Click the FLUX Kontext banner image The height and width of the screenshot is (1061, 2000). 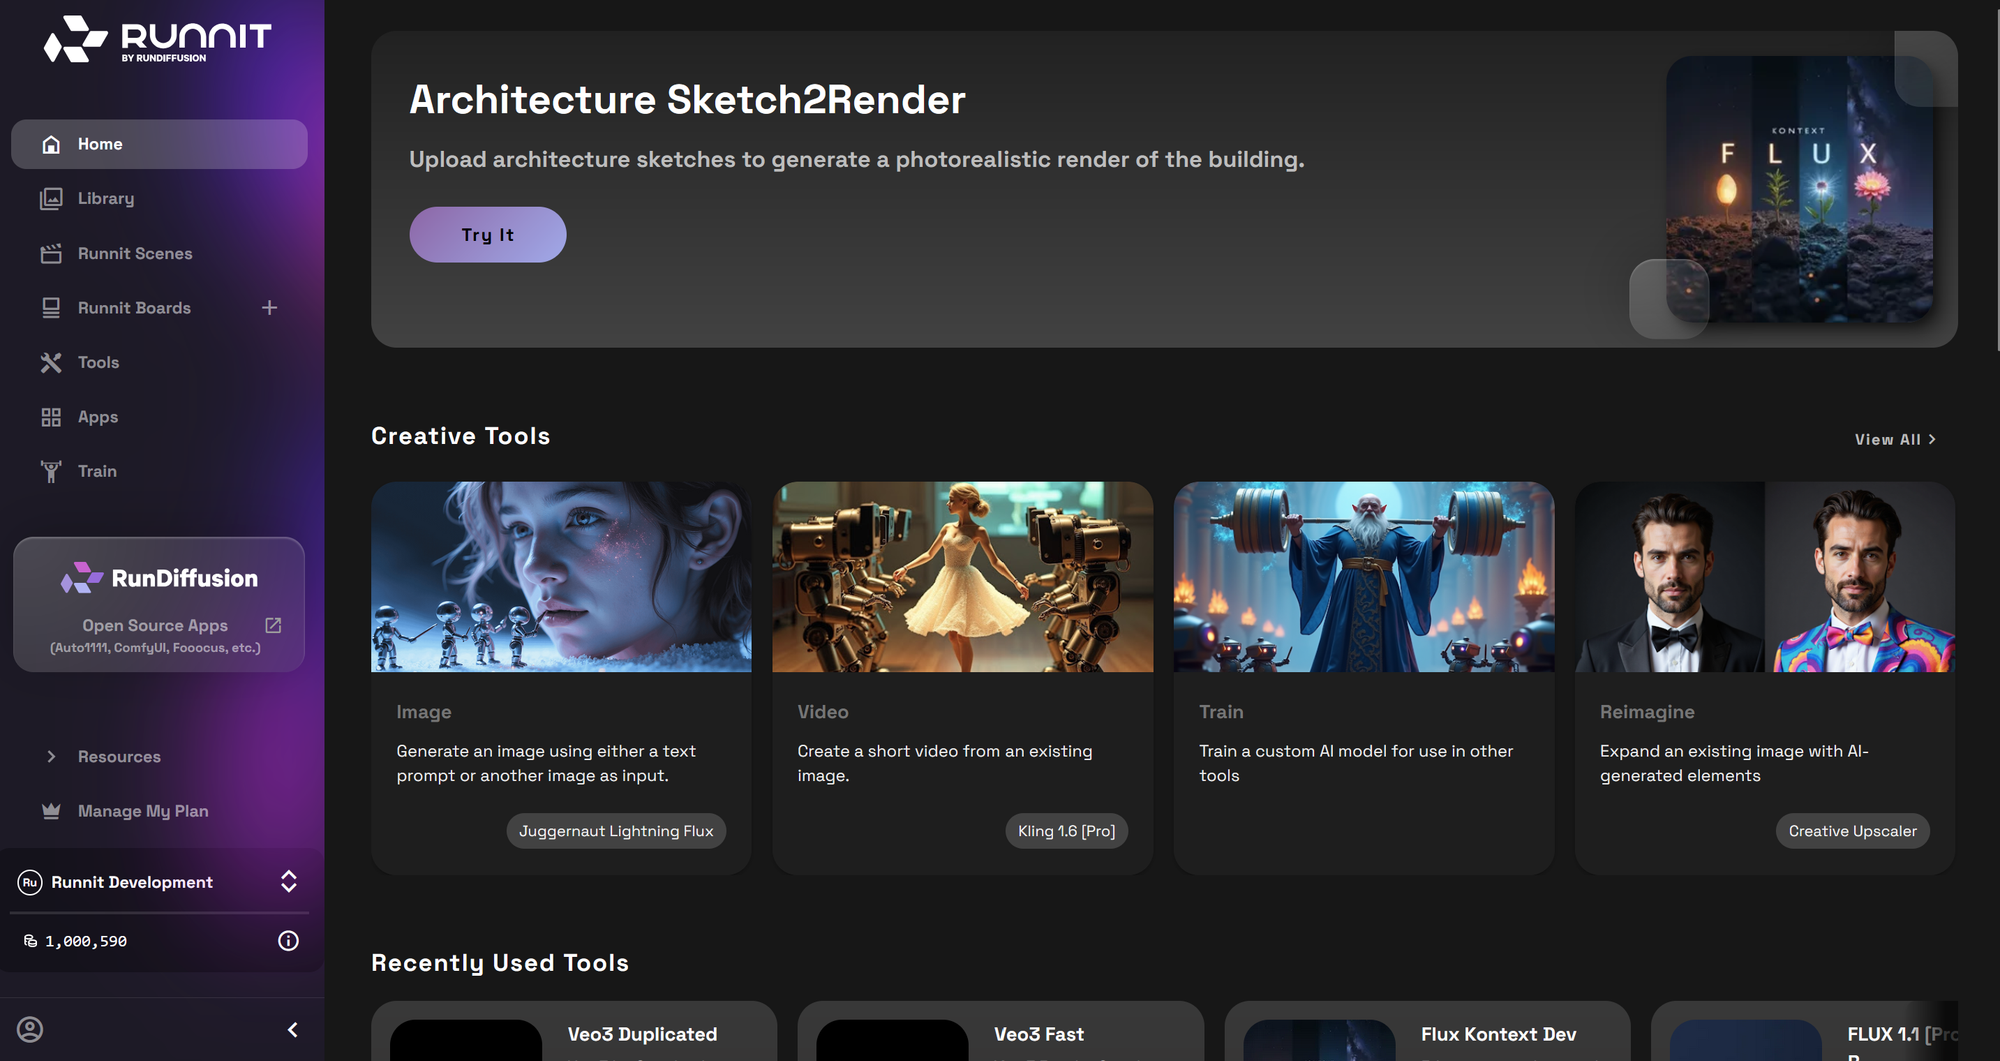tap(1799, 189)
